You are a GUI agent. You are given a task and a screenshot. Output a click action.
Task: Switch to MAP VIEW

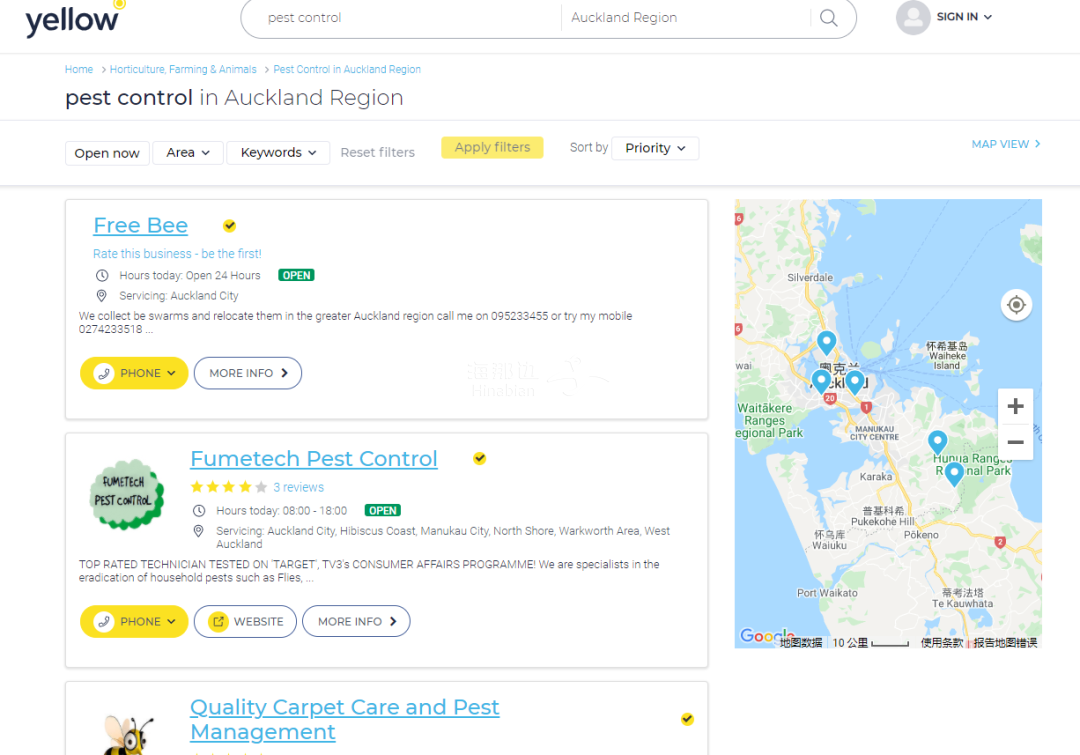click(x=1005, y=144)
